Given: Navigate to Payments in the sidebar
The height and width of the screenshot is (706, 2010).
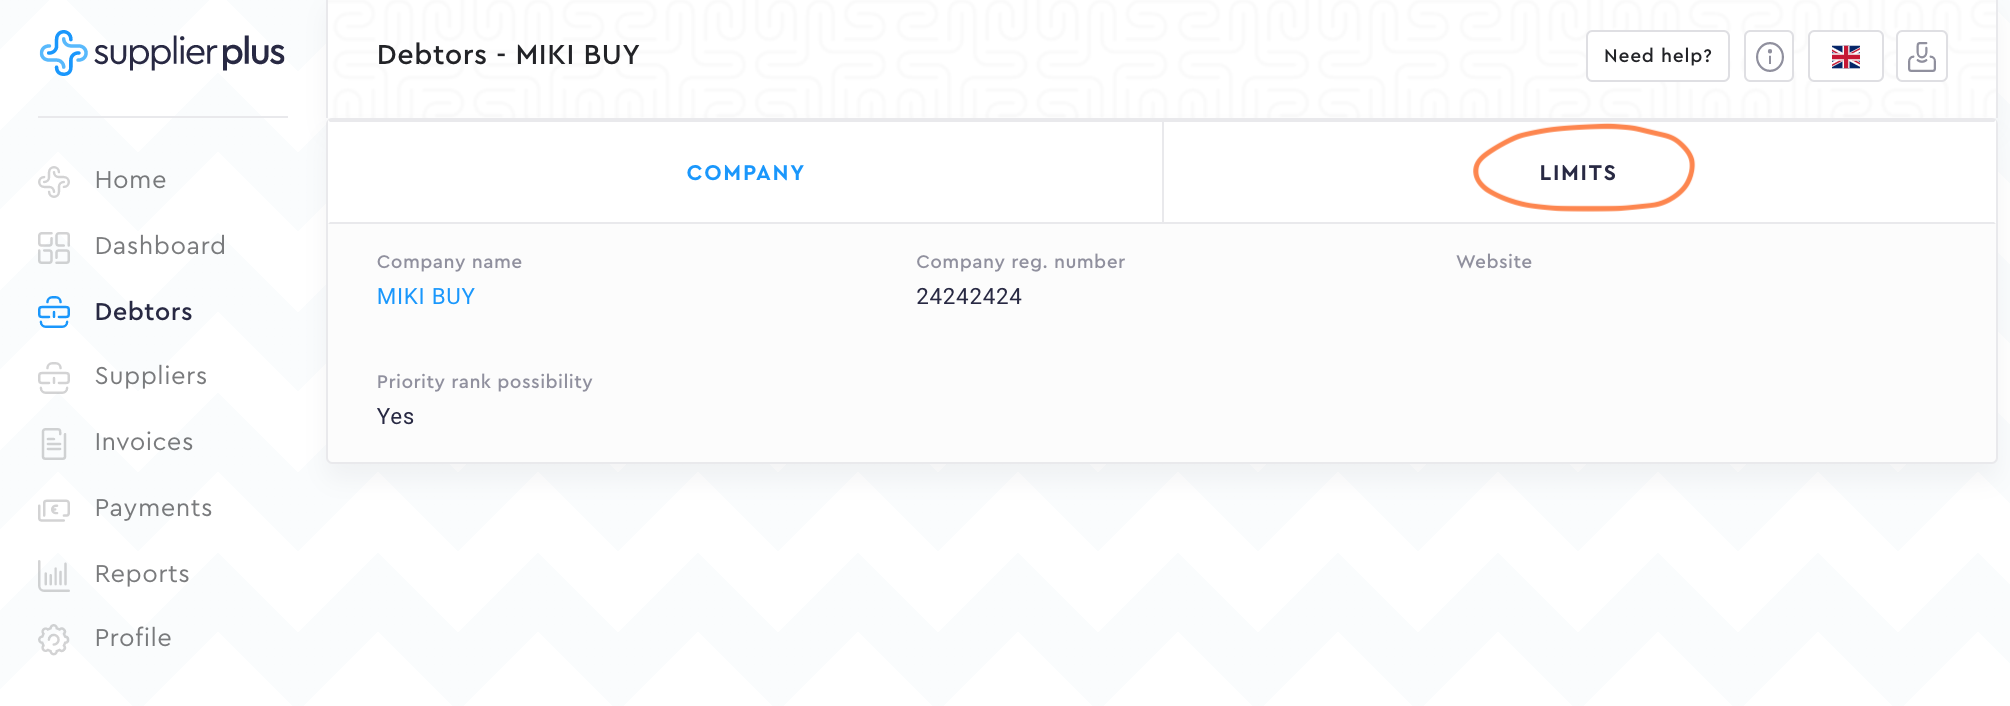Looking at the screenshot, I should 153,508.
